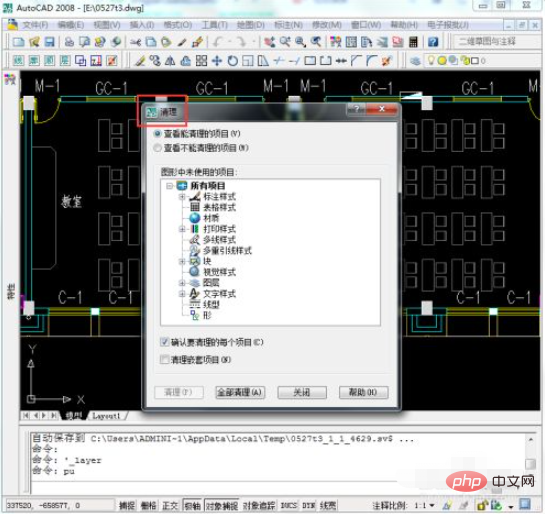Click the Mirror tool icon

[170, 61]
